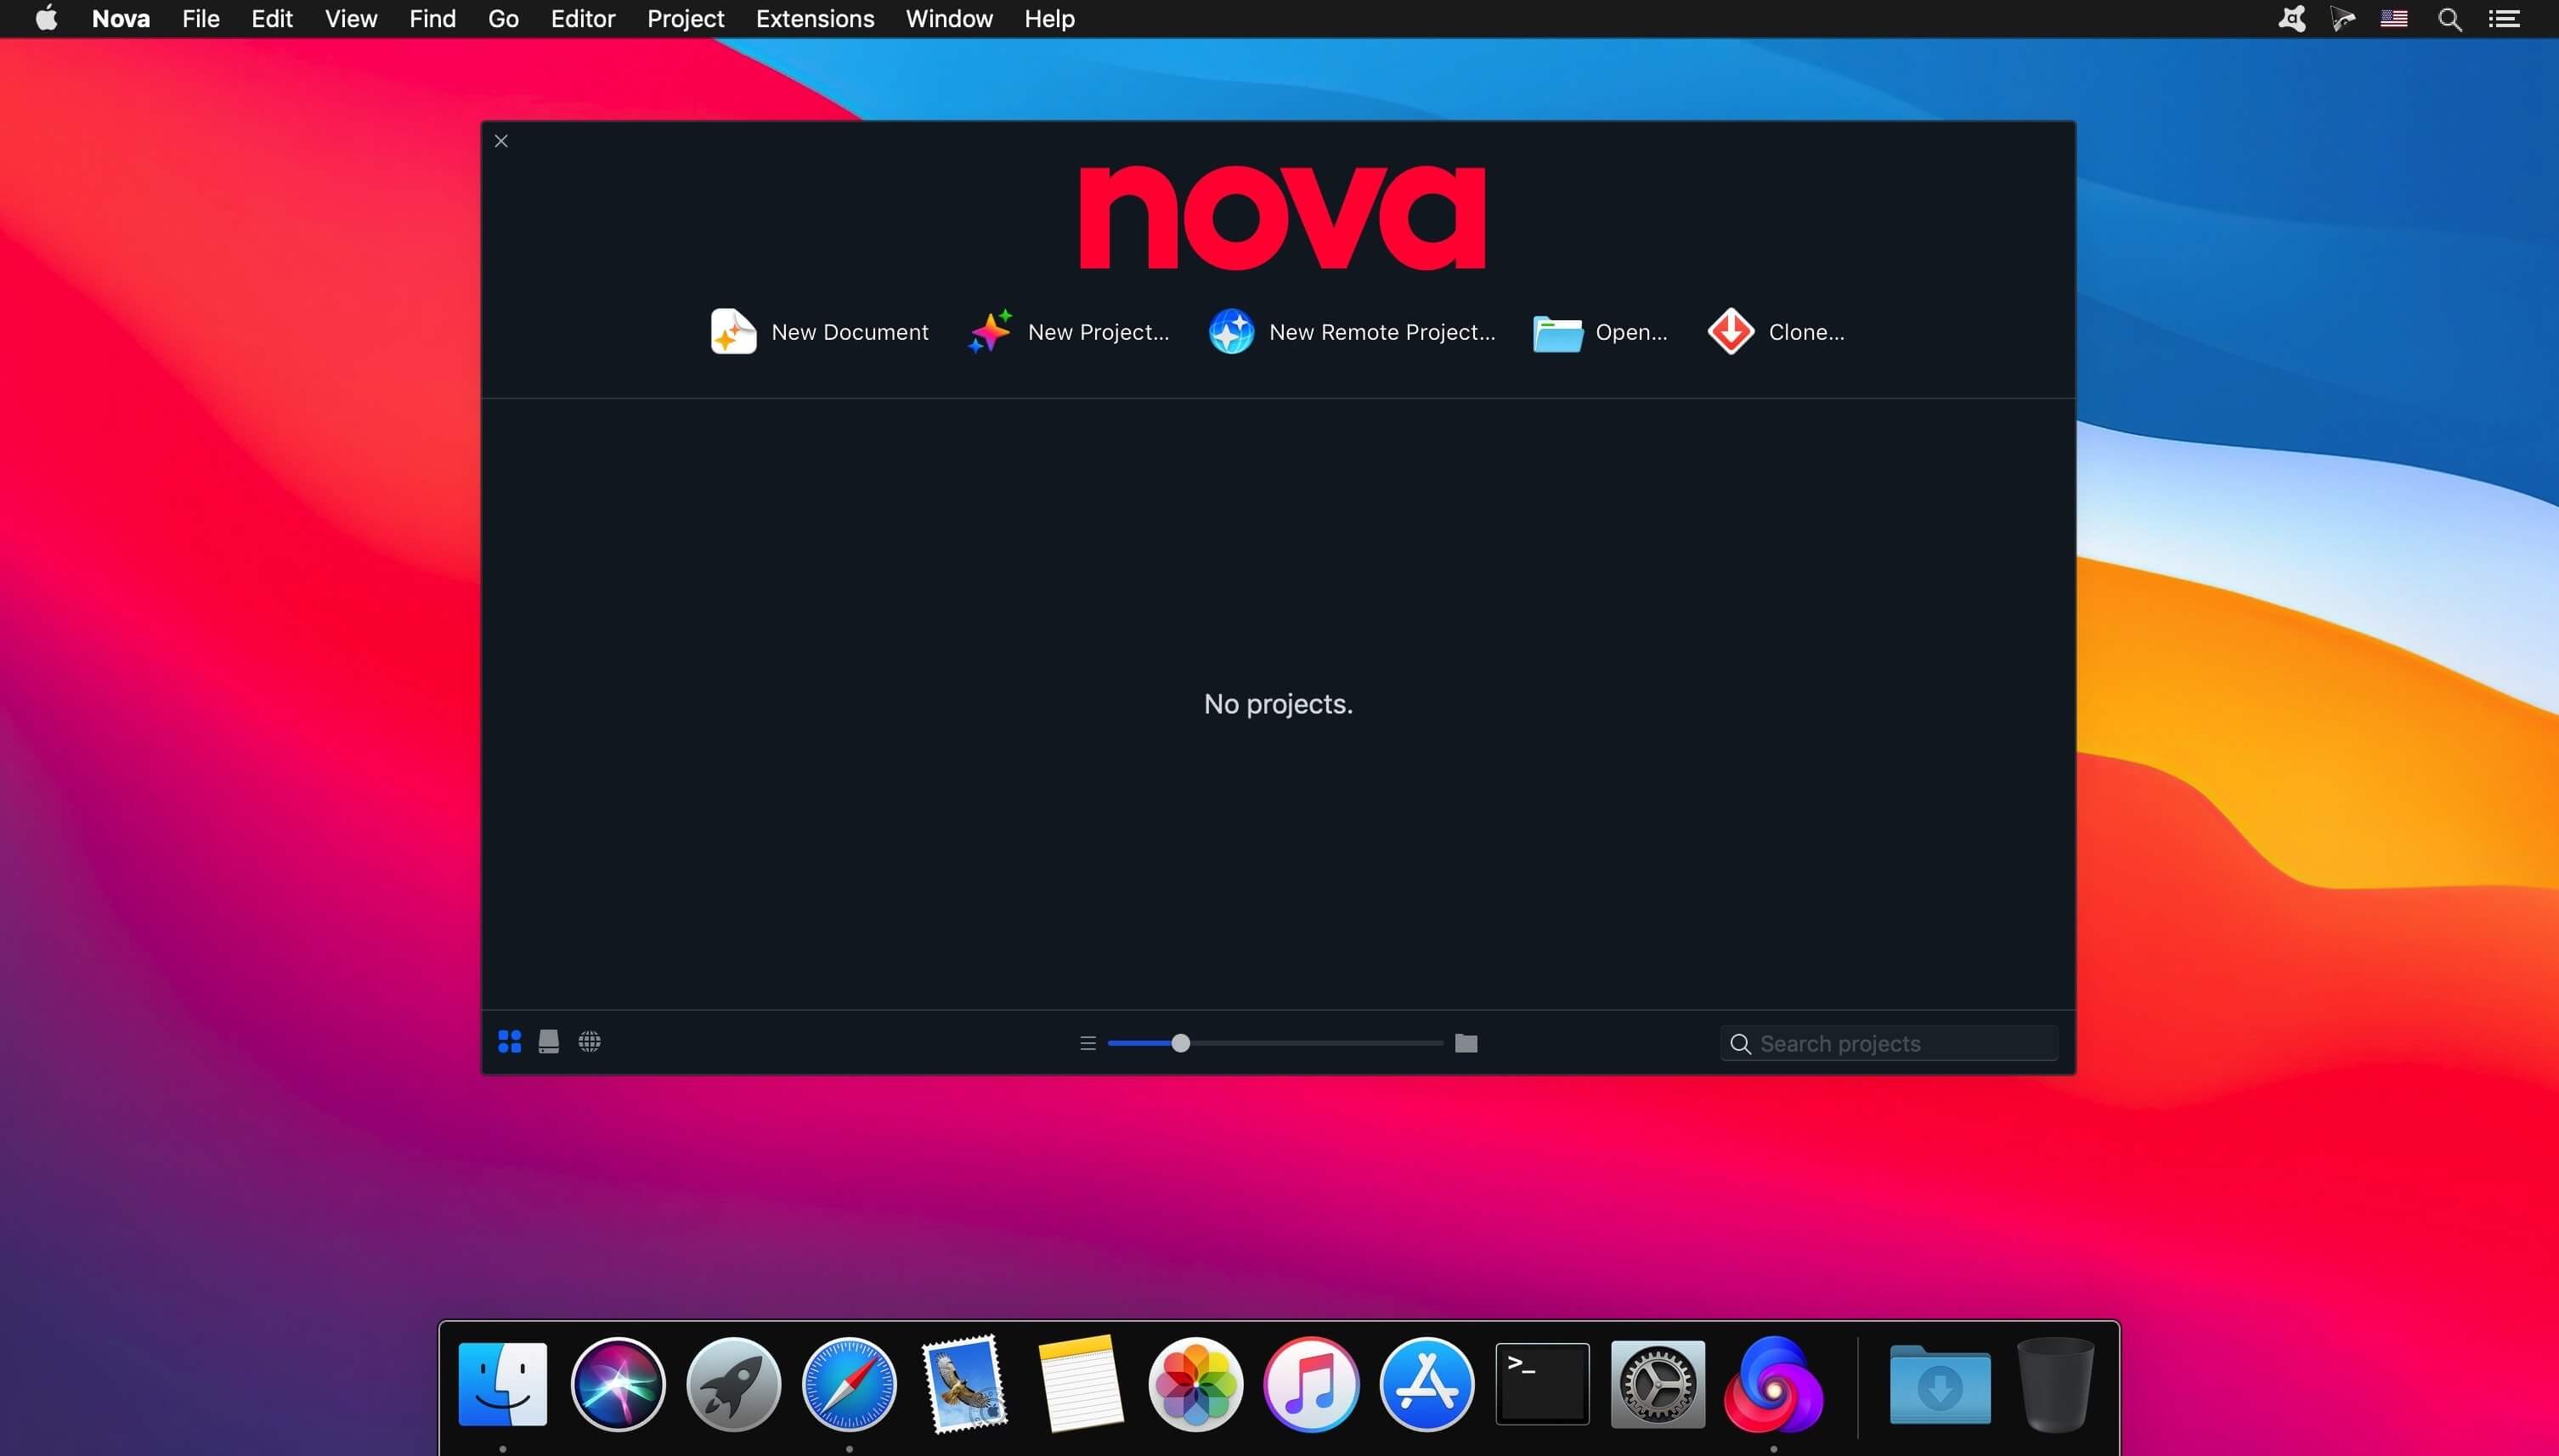2559x1456 pixels.
Task: Toggle large icon view mode
Action: coord(510,1041)
